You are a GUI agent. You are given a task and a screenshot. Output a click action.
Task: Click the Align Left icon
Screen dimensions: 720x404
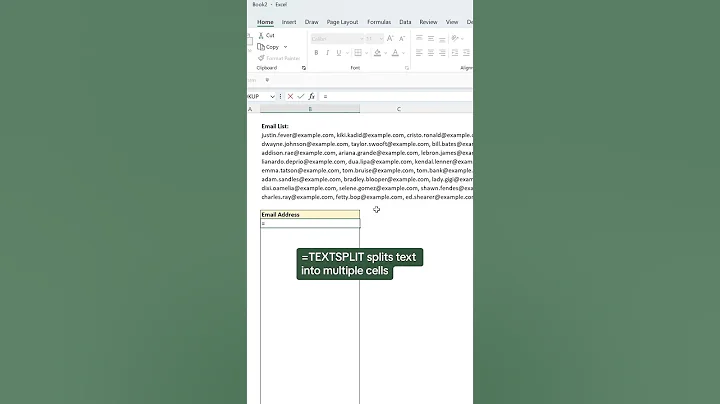[419, 53]
